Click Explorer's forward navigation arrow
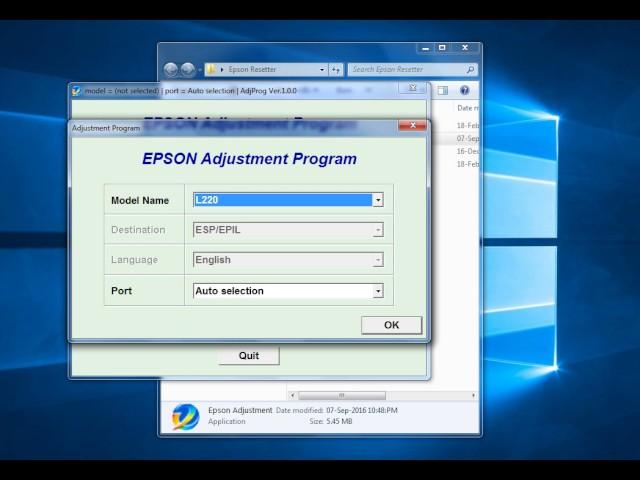 [187, 70]
